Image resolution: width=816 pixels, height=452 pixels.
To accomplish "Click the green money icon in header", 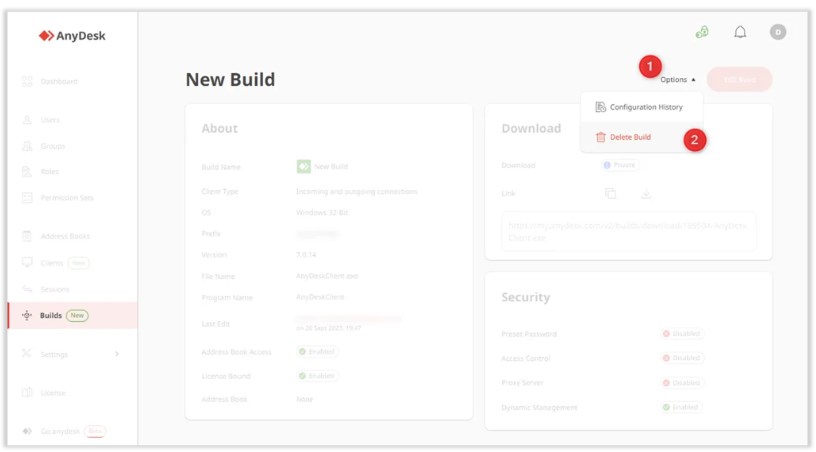I will coord(702,32).
